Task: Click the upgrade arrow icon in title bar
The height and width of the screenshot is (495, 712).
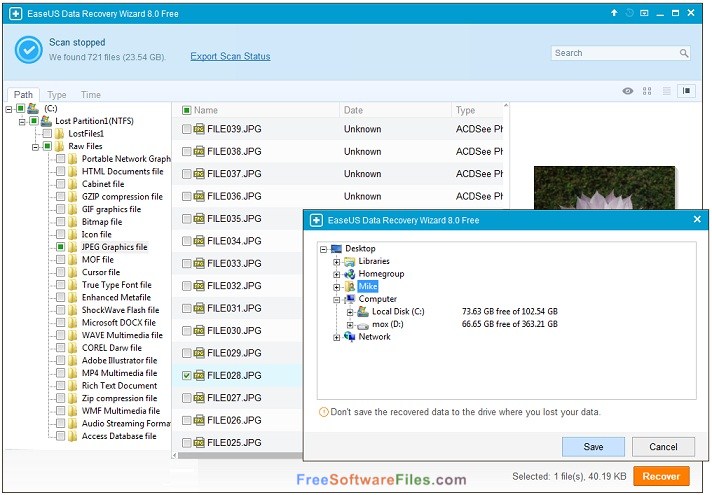Action: point(614,13)
